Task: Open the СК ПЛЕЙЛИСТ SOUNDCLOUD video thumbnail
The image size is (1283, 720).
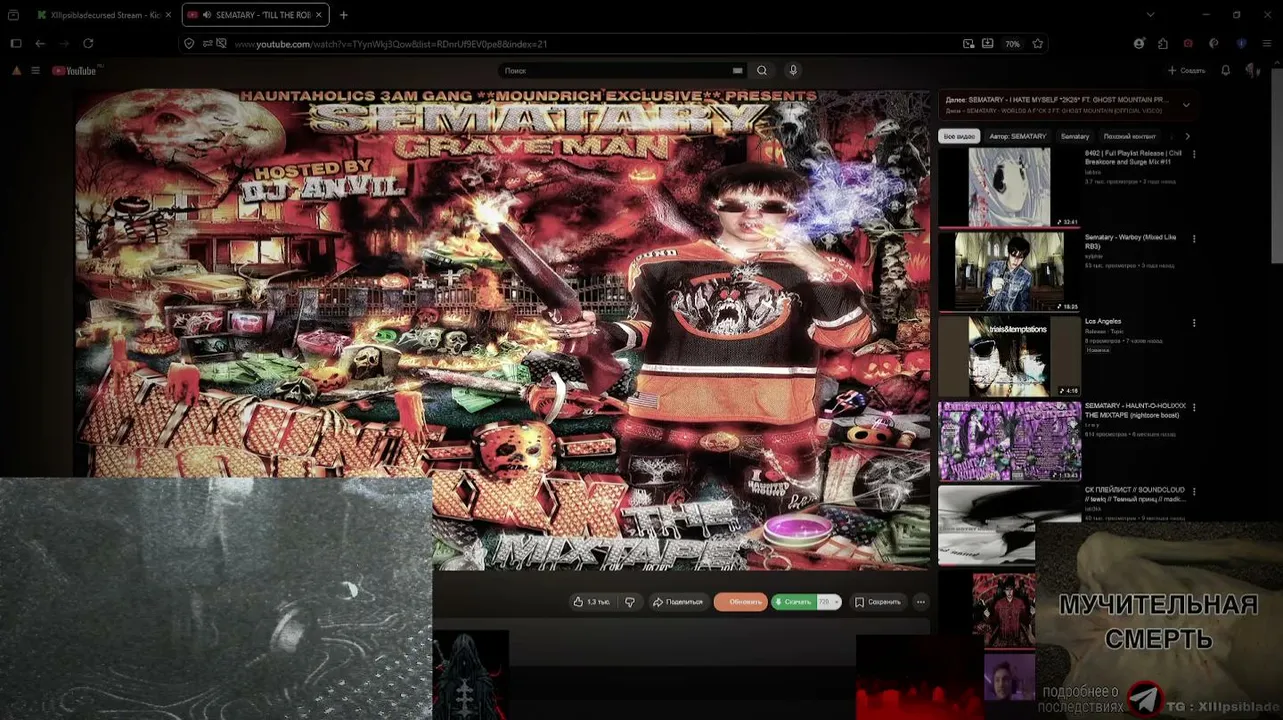Action: click(1009, 525)
